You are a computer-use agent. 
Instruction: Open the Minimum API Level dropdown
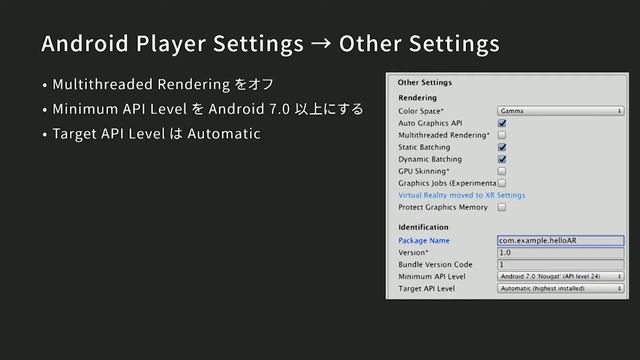[x=560, y=276]
